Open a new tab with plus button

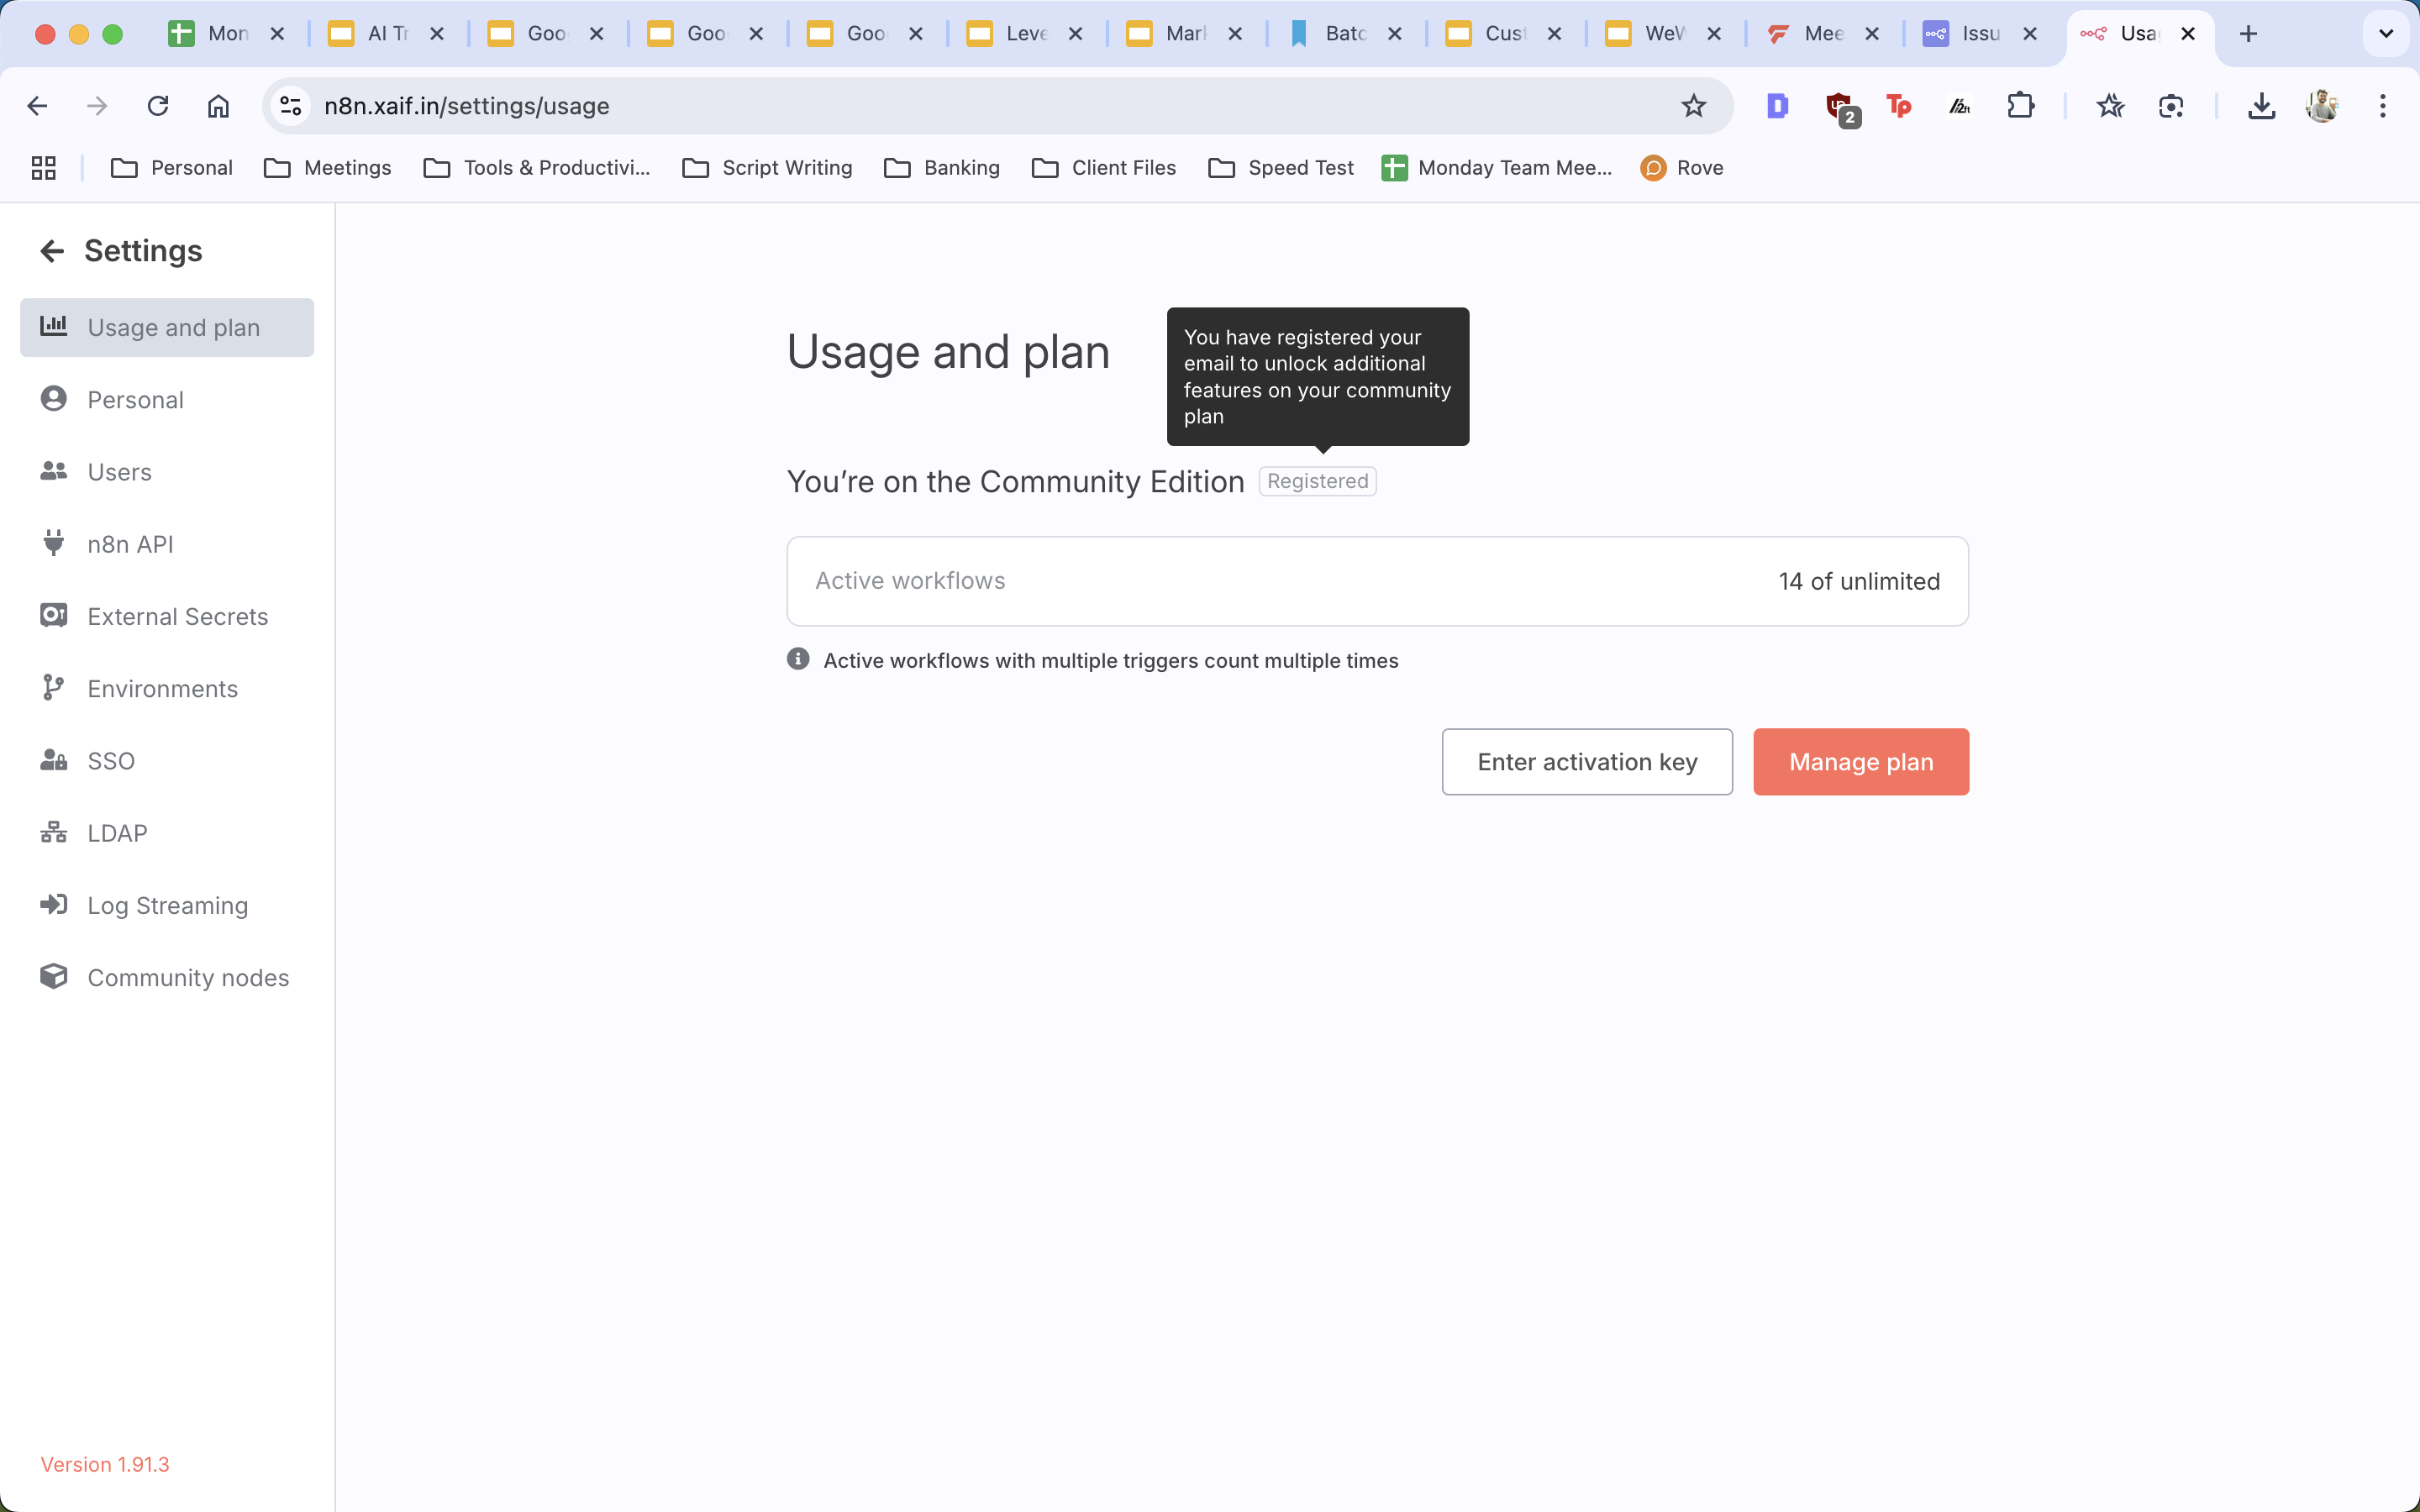point(2248,34)
